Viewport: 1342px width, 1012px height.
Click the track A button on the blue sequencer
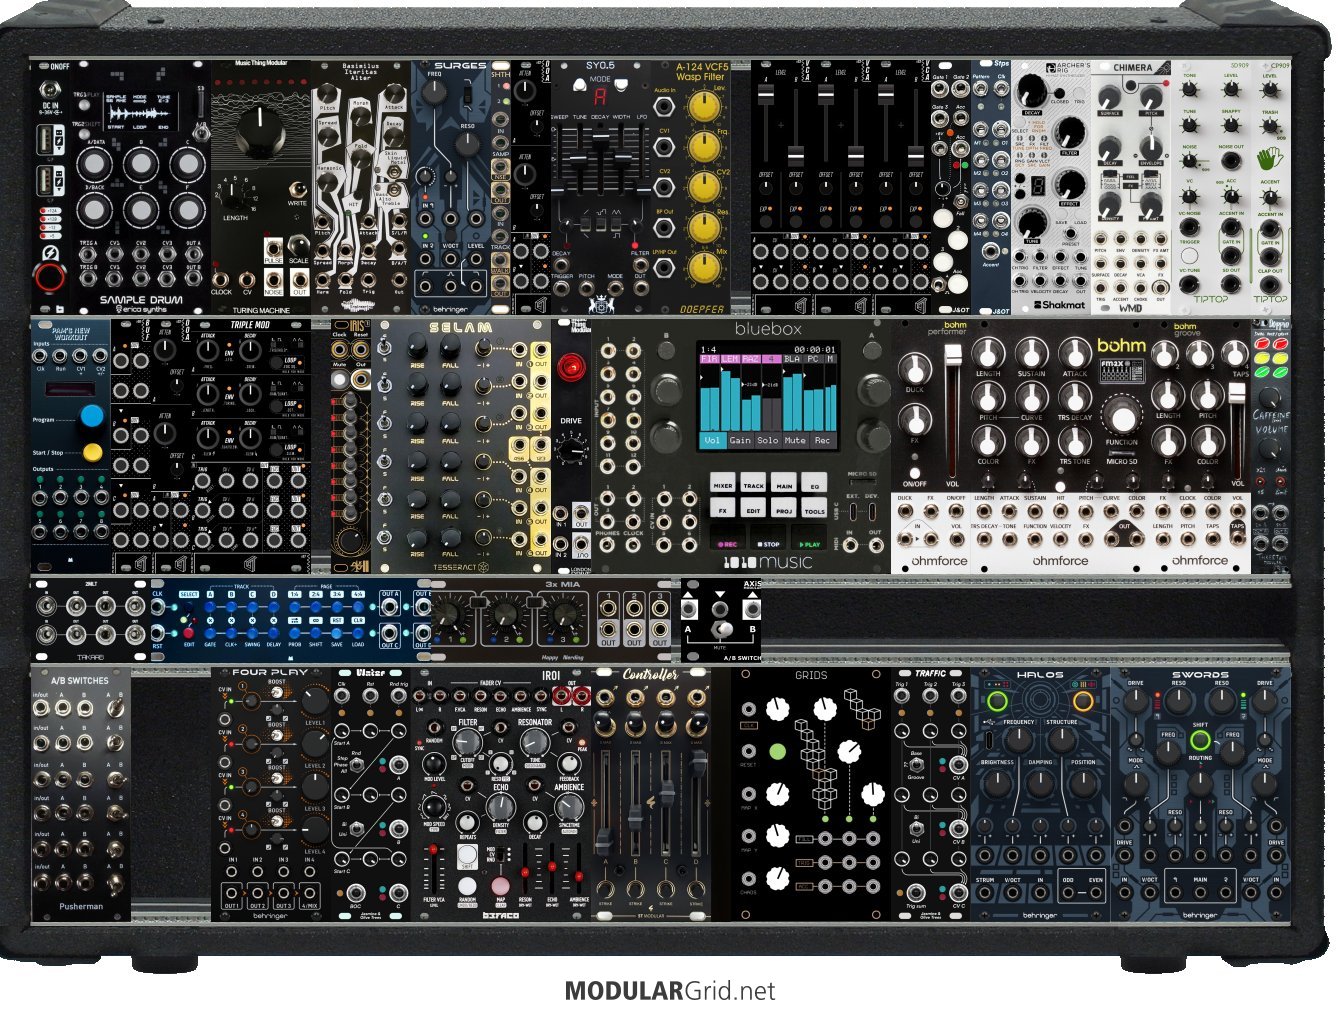click(211, 606)
